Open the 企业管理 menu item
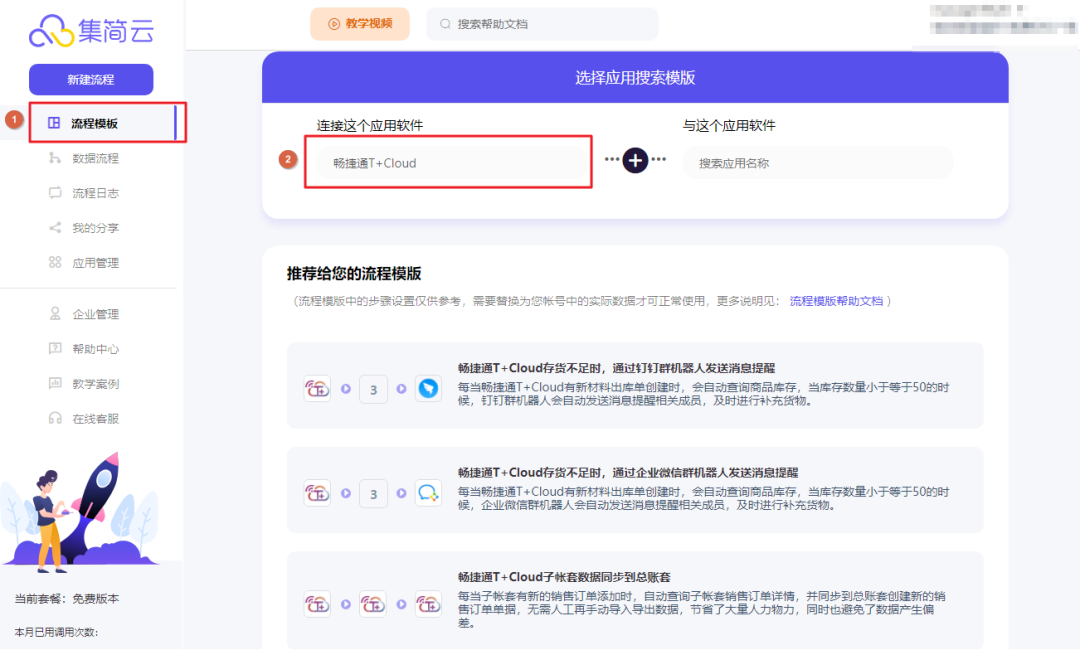This screenshot has width=1080, height=650. pos(95,314)
